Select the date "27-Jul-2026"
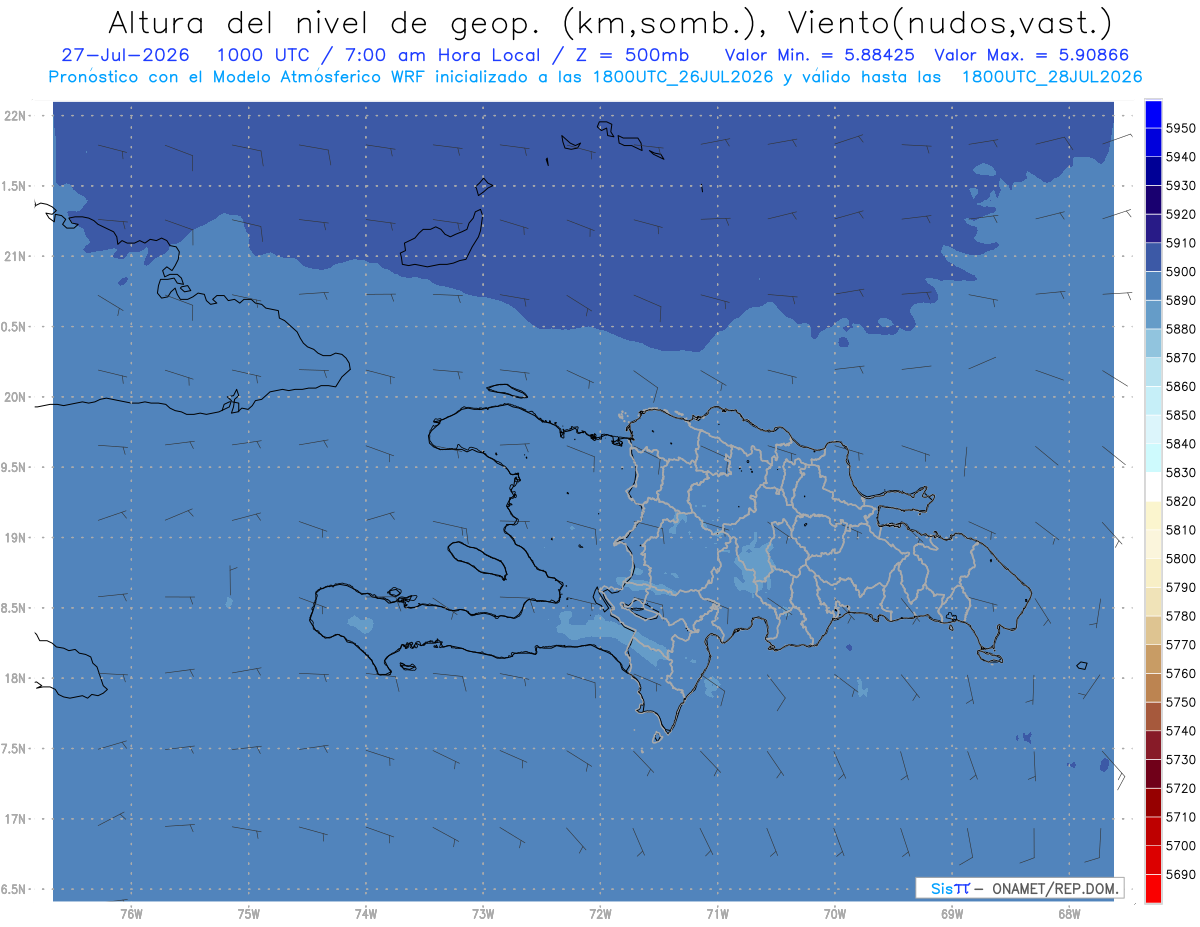 click(125, 55)
